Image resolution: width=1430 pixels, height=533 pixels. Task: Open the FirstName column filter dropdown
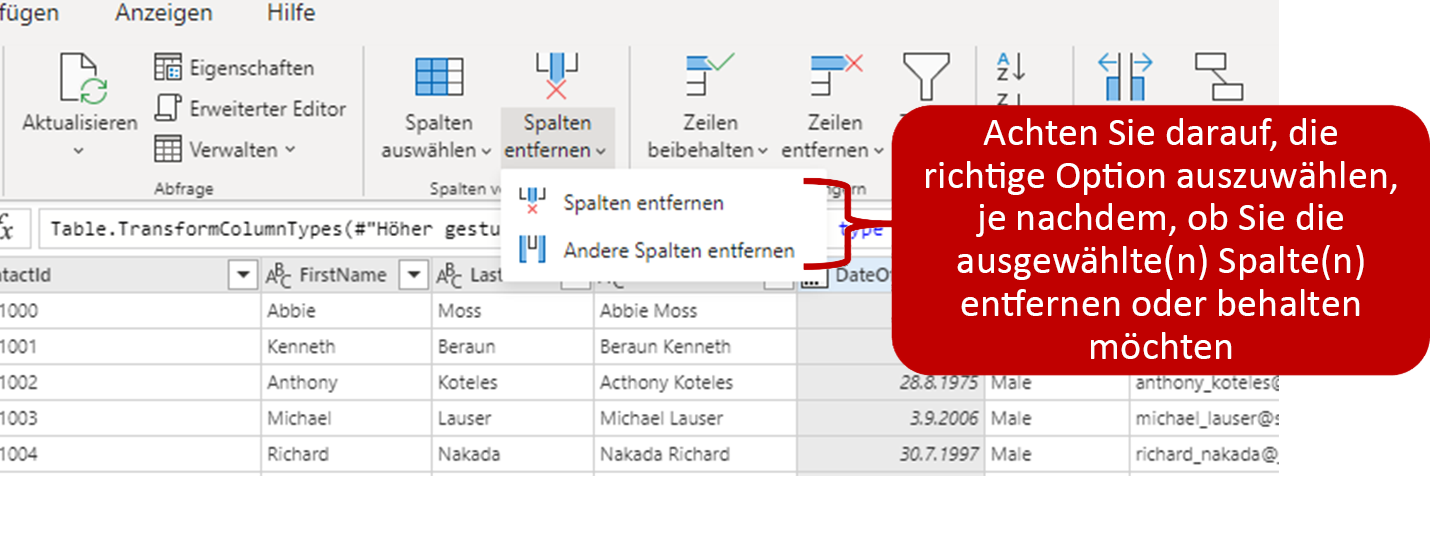click(x=413, y=275)
